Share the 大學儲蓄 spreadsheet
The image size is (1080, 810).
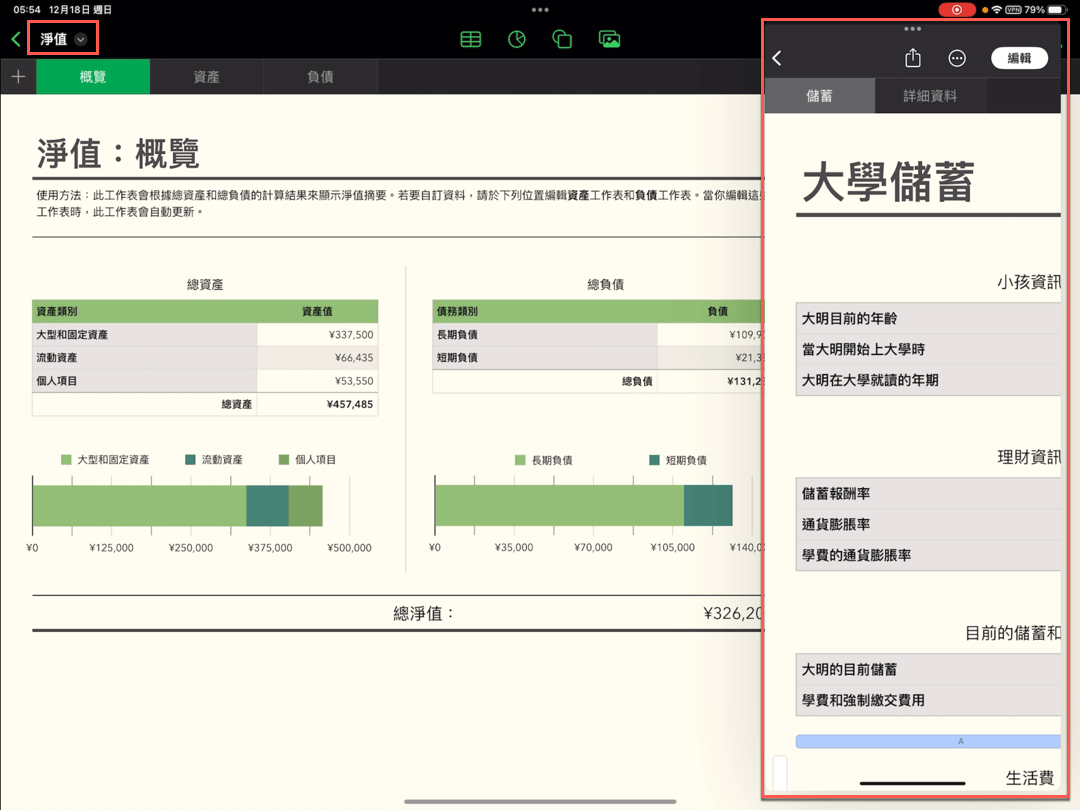(913, 58)
